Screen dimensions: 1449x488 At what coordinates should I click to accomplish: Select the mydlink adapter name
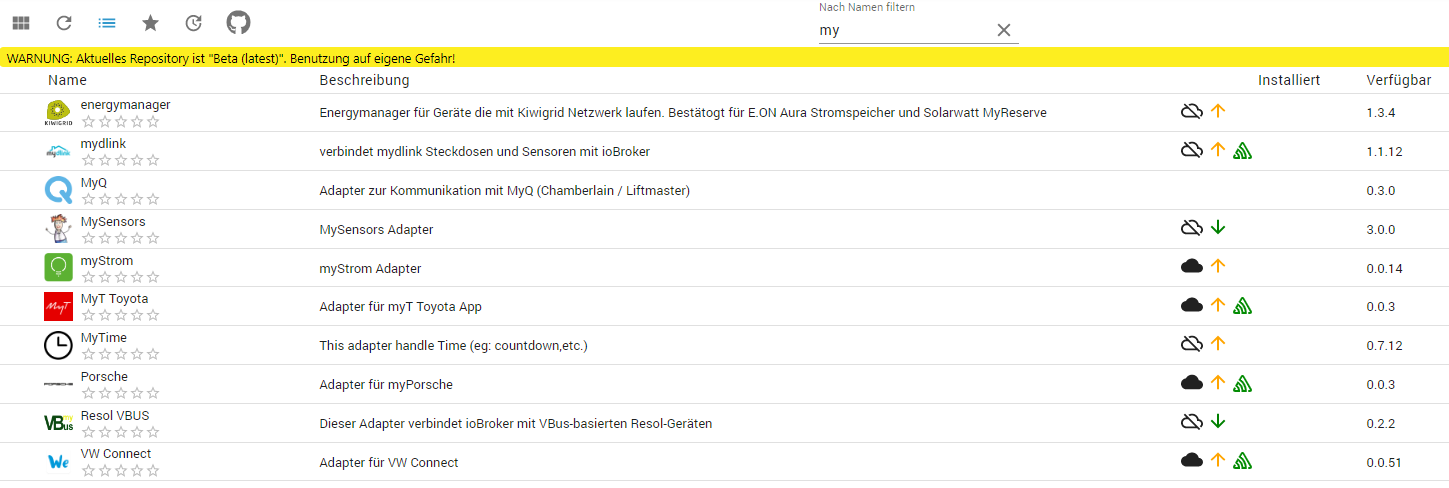[104, 143]
